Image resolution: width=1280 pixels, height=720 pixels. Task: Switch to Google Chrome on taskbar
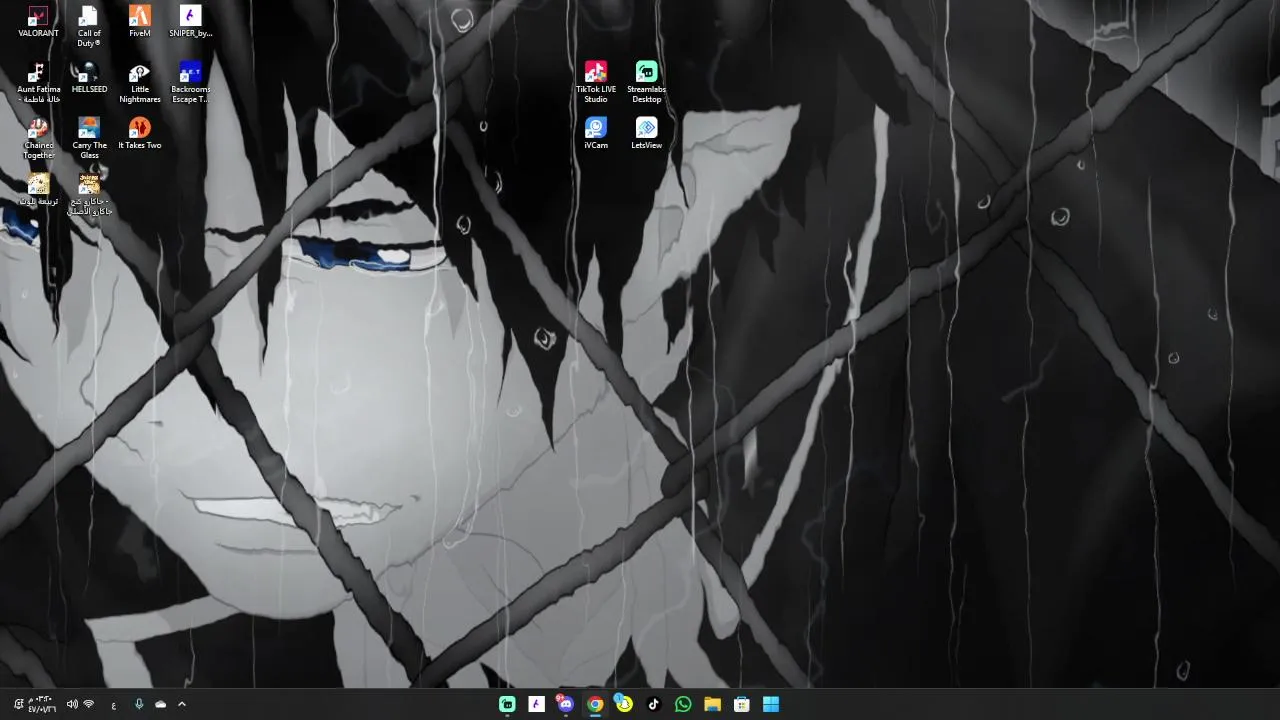595,704
